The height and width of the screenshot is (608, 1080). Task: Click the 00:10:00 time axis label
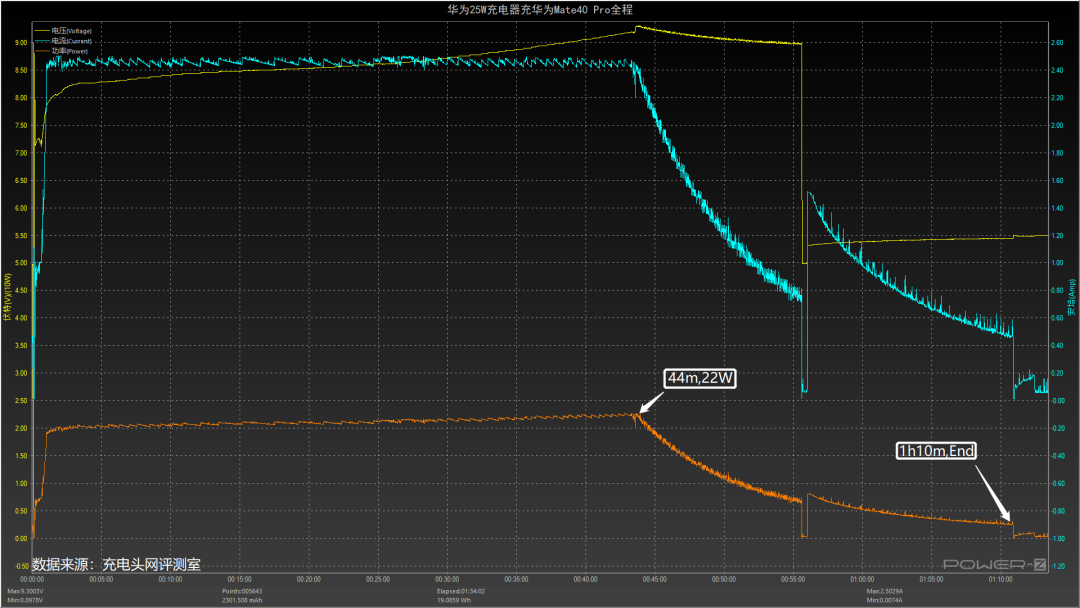[x=170, y=580]
